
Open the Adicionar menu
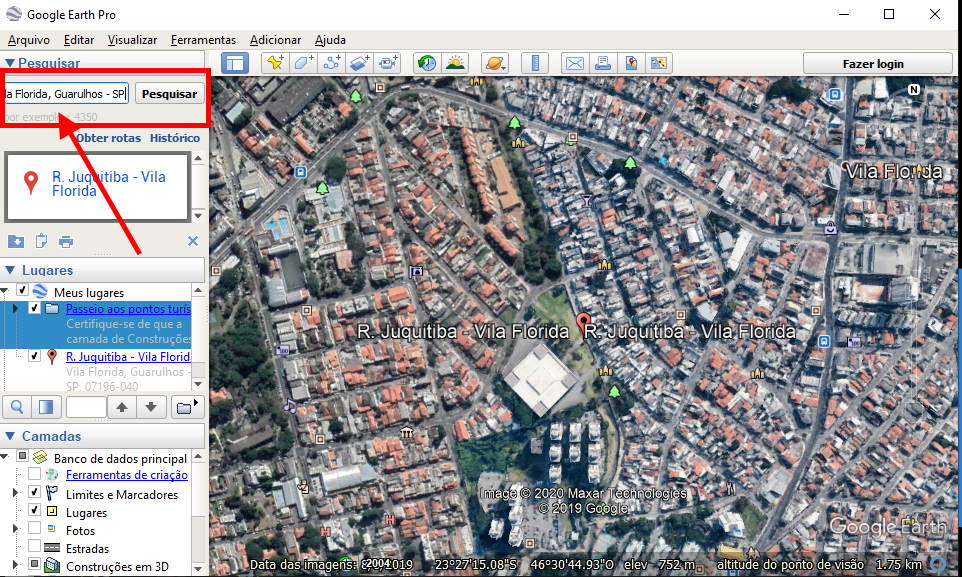point(275,40)
